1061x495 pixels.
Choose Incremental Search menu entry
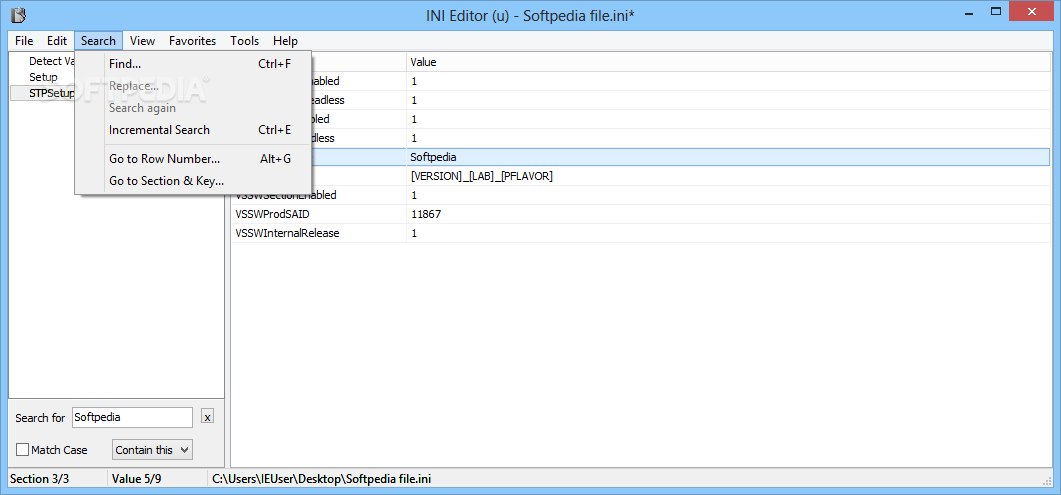tap(193, 130)
